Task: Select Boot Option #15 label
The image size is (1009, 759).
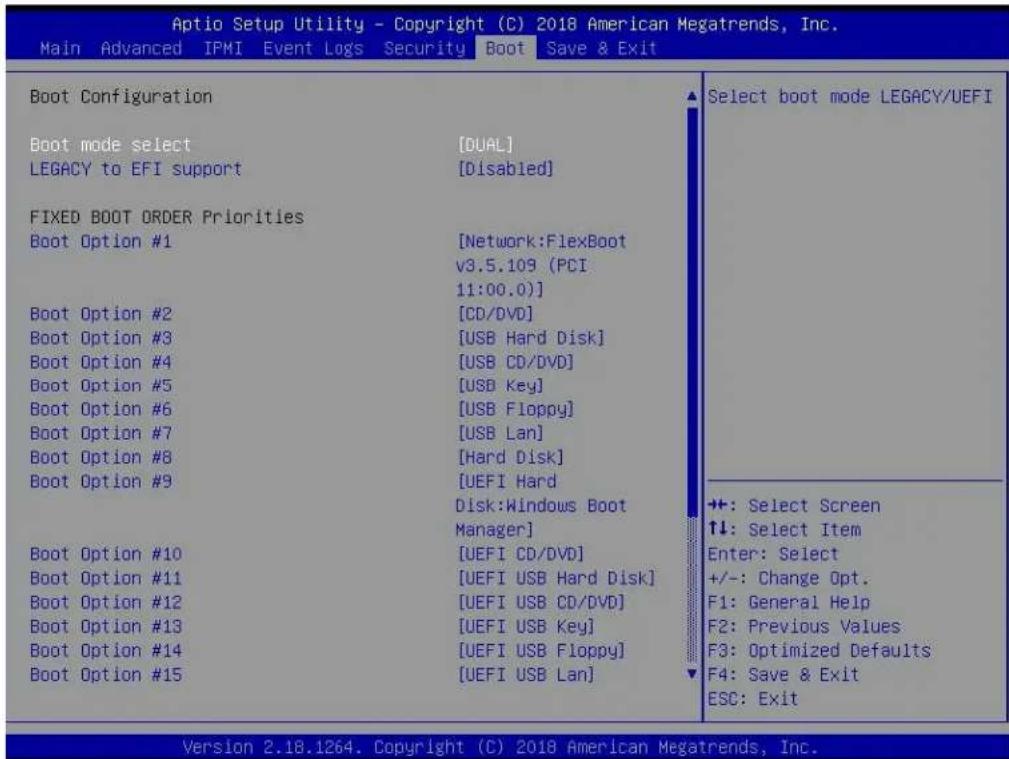Action: pos(106,675)
